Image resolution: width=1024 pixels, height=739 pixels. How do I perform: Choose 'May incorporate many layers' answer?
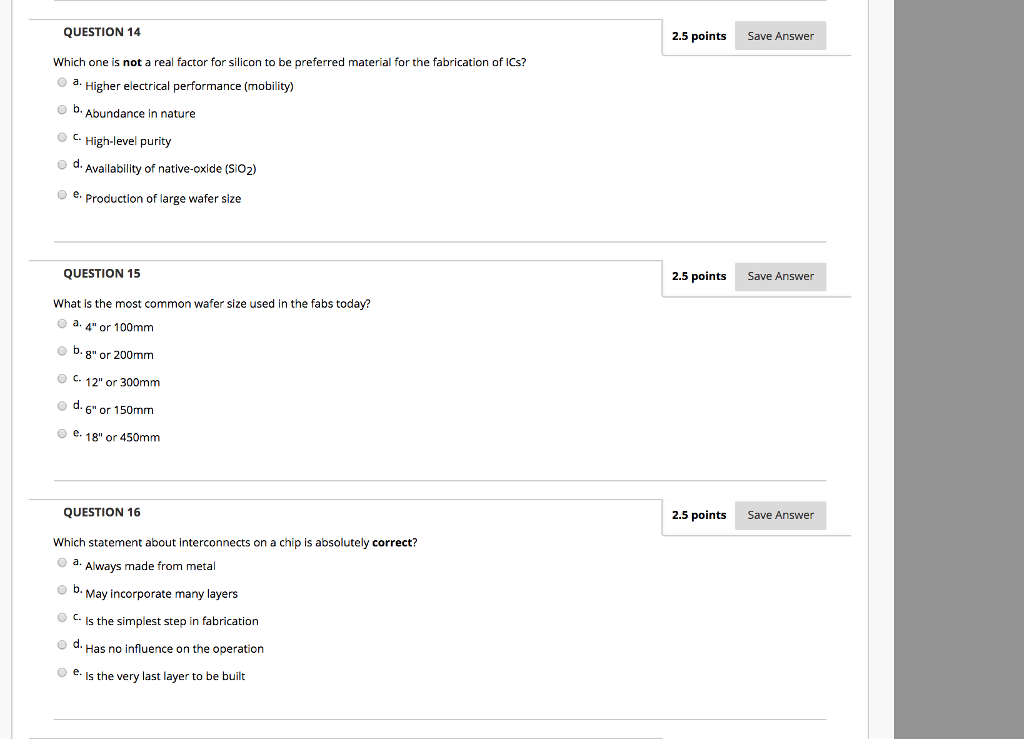[61, 589]
